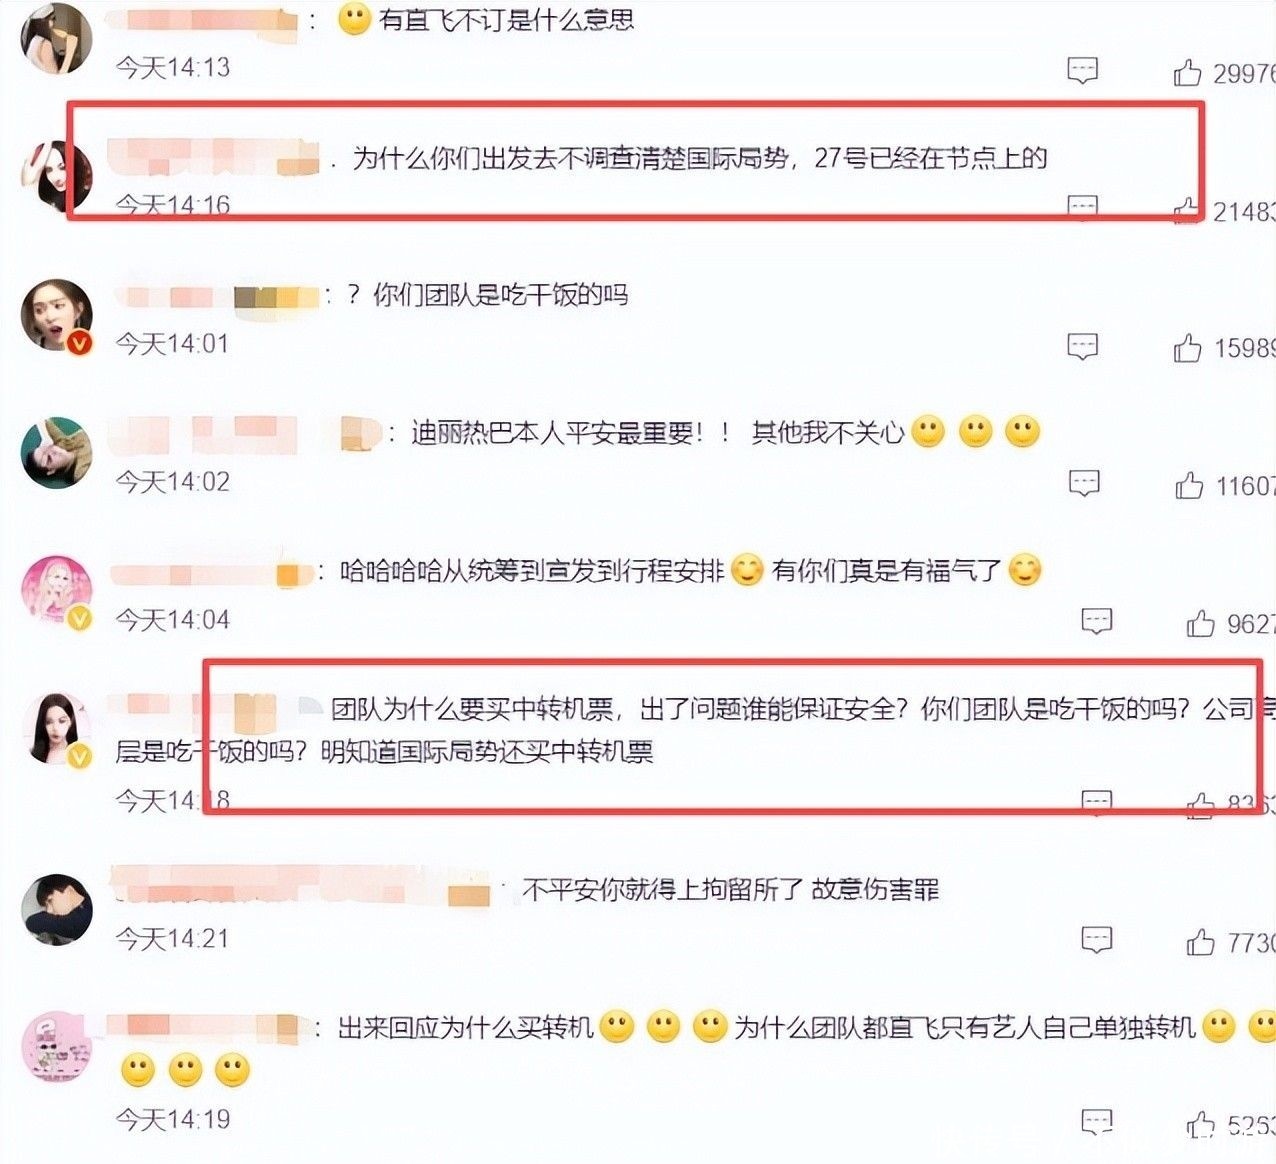Open avatar of the 14:01 commenter
The height and width of the screenshot is (1164, 1276).
[57, 315]
